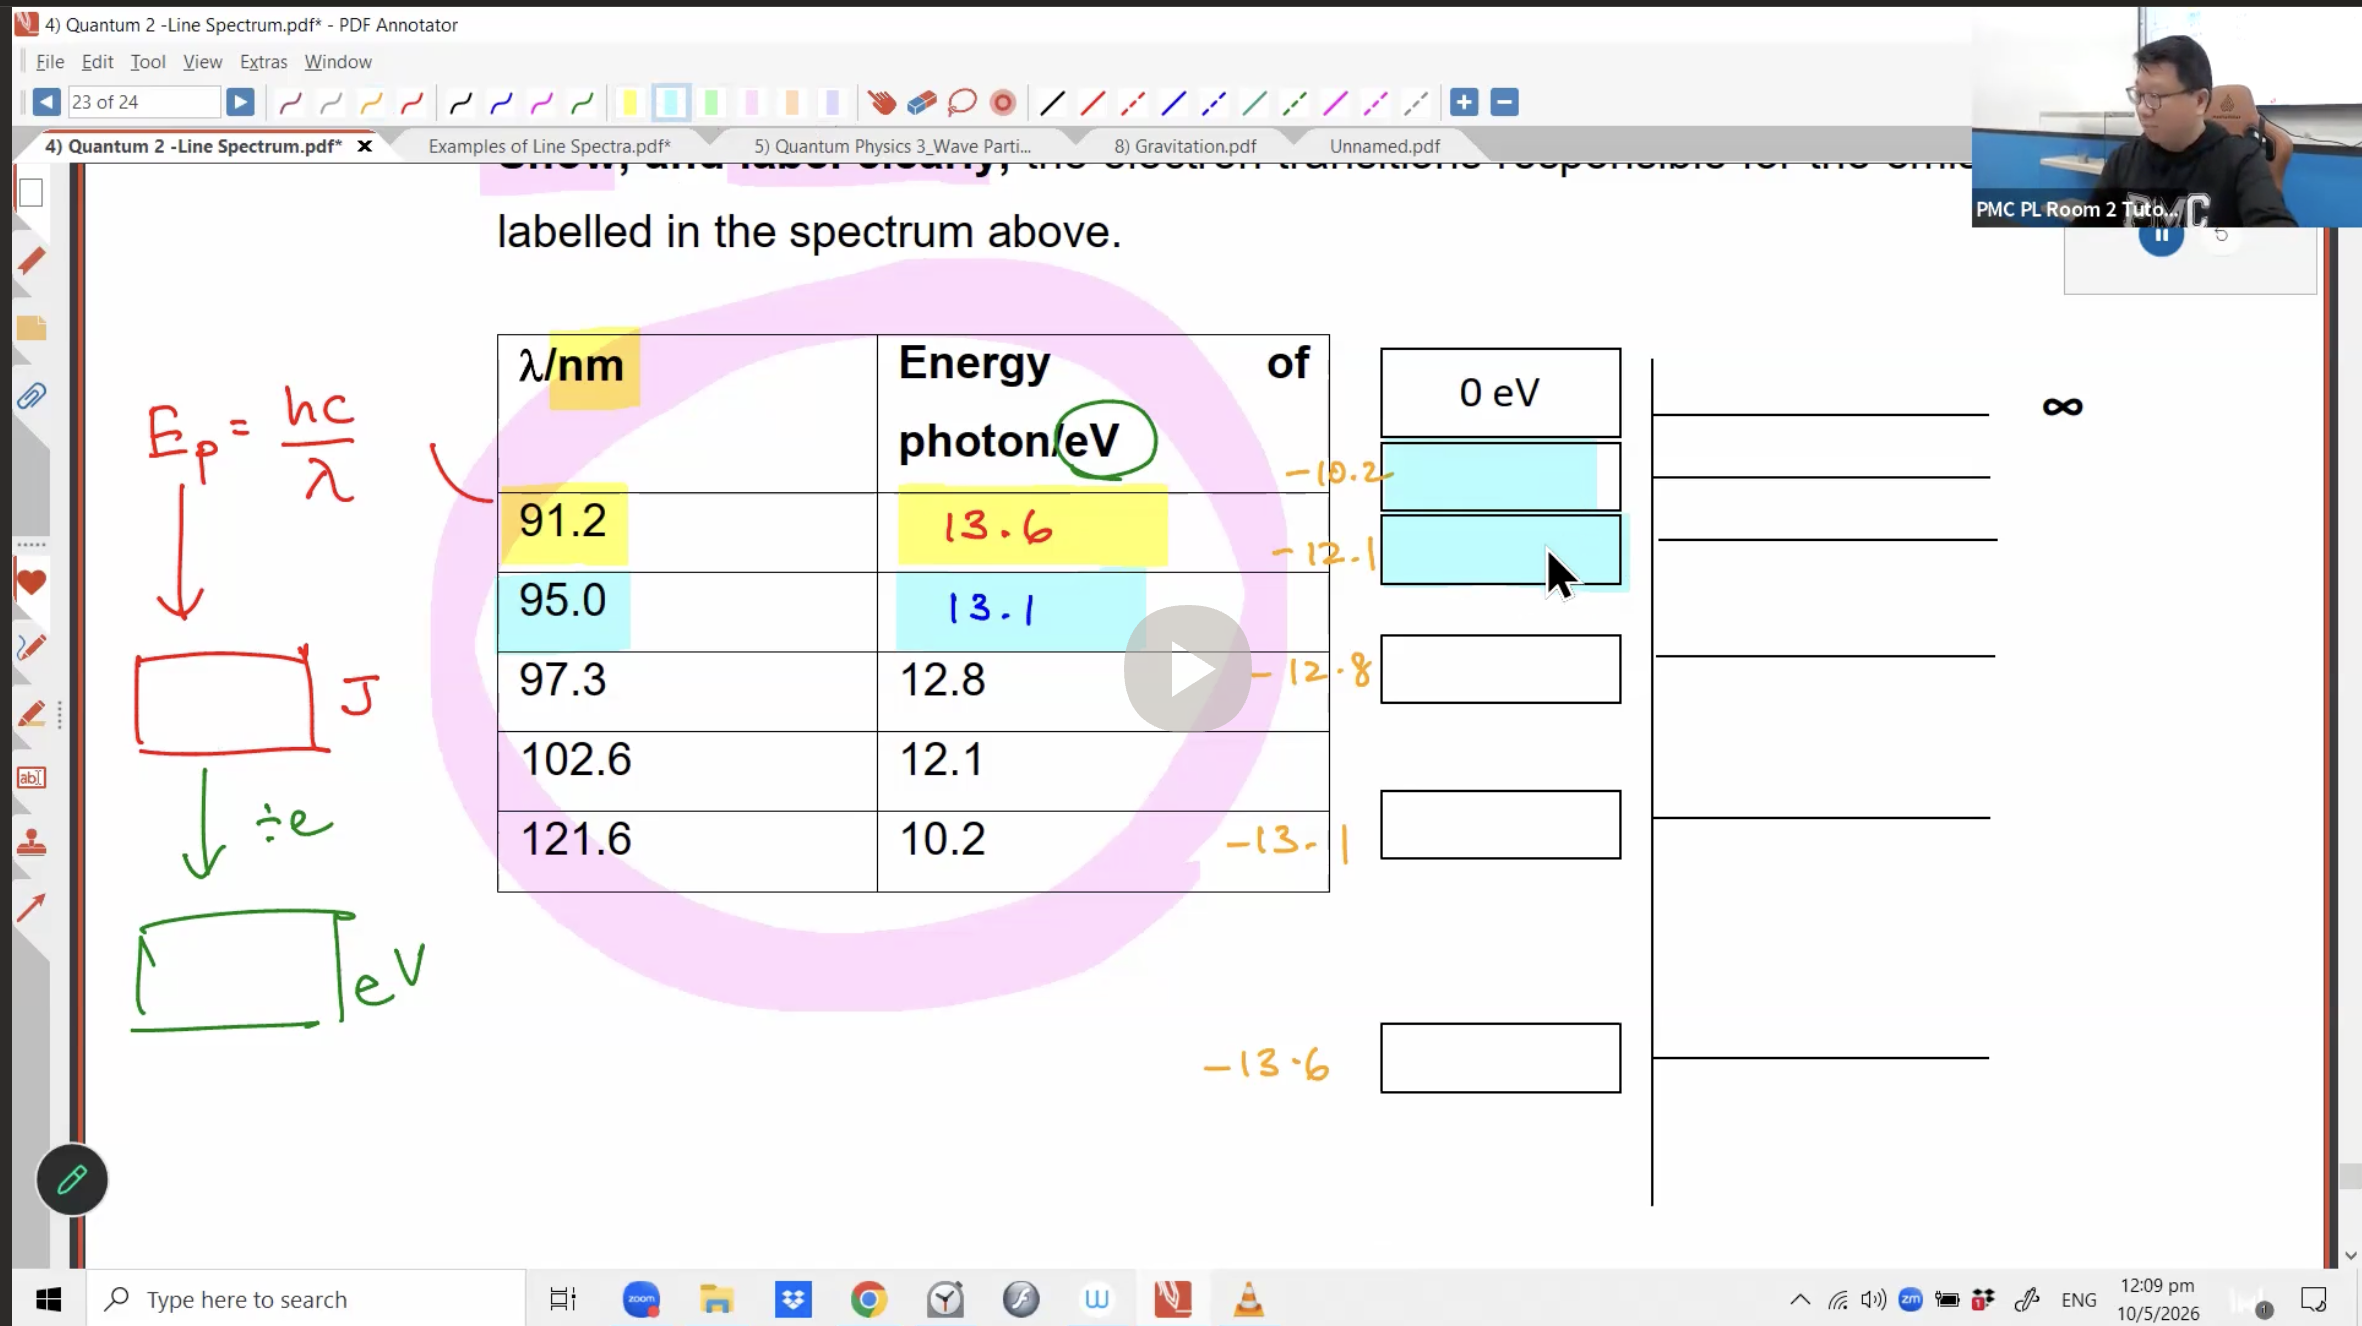2362x1326 pixels.
Task: Choose the orange highlighter
Action: click(x=792, y=102)
